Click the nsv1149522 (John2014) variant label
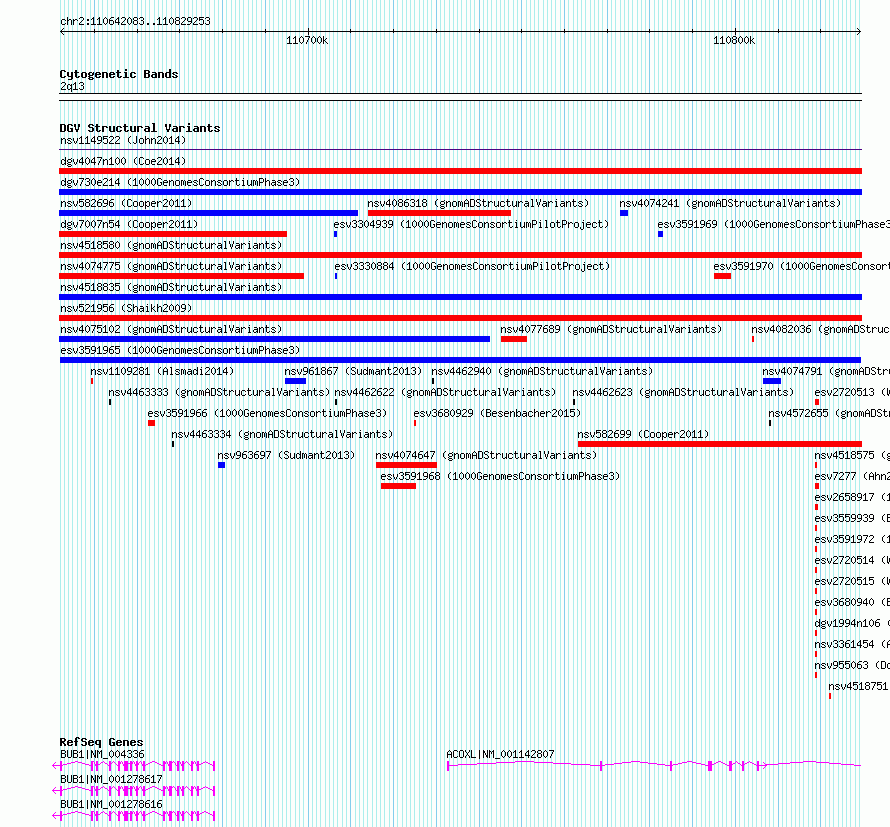The width and height of the screenshot is (890, 827). coord(123,140)
